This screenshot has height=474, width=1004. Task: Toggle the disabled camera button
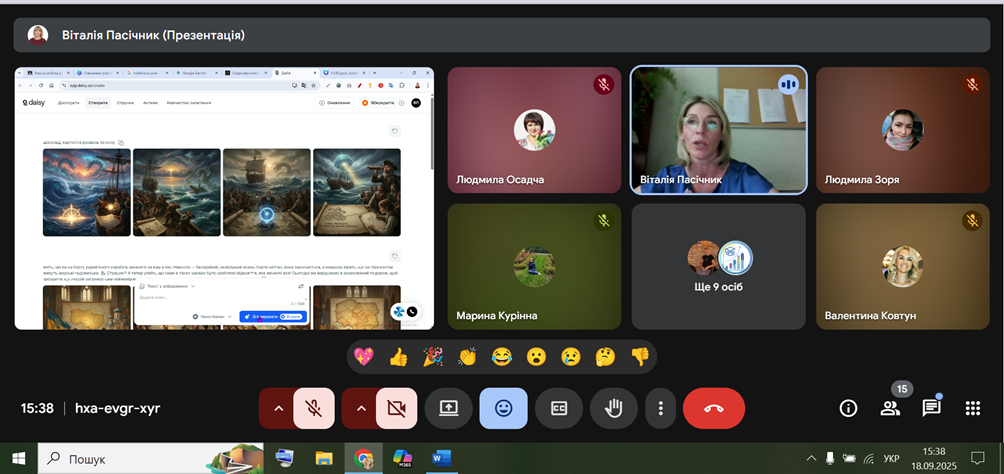[396, 408]
